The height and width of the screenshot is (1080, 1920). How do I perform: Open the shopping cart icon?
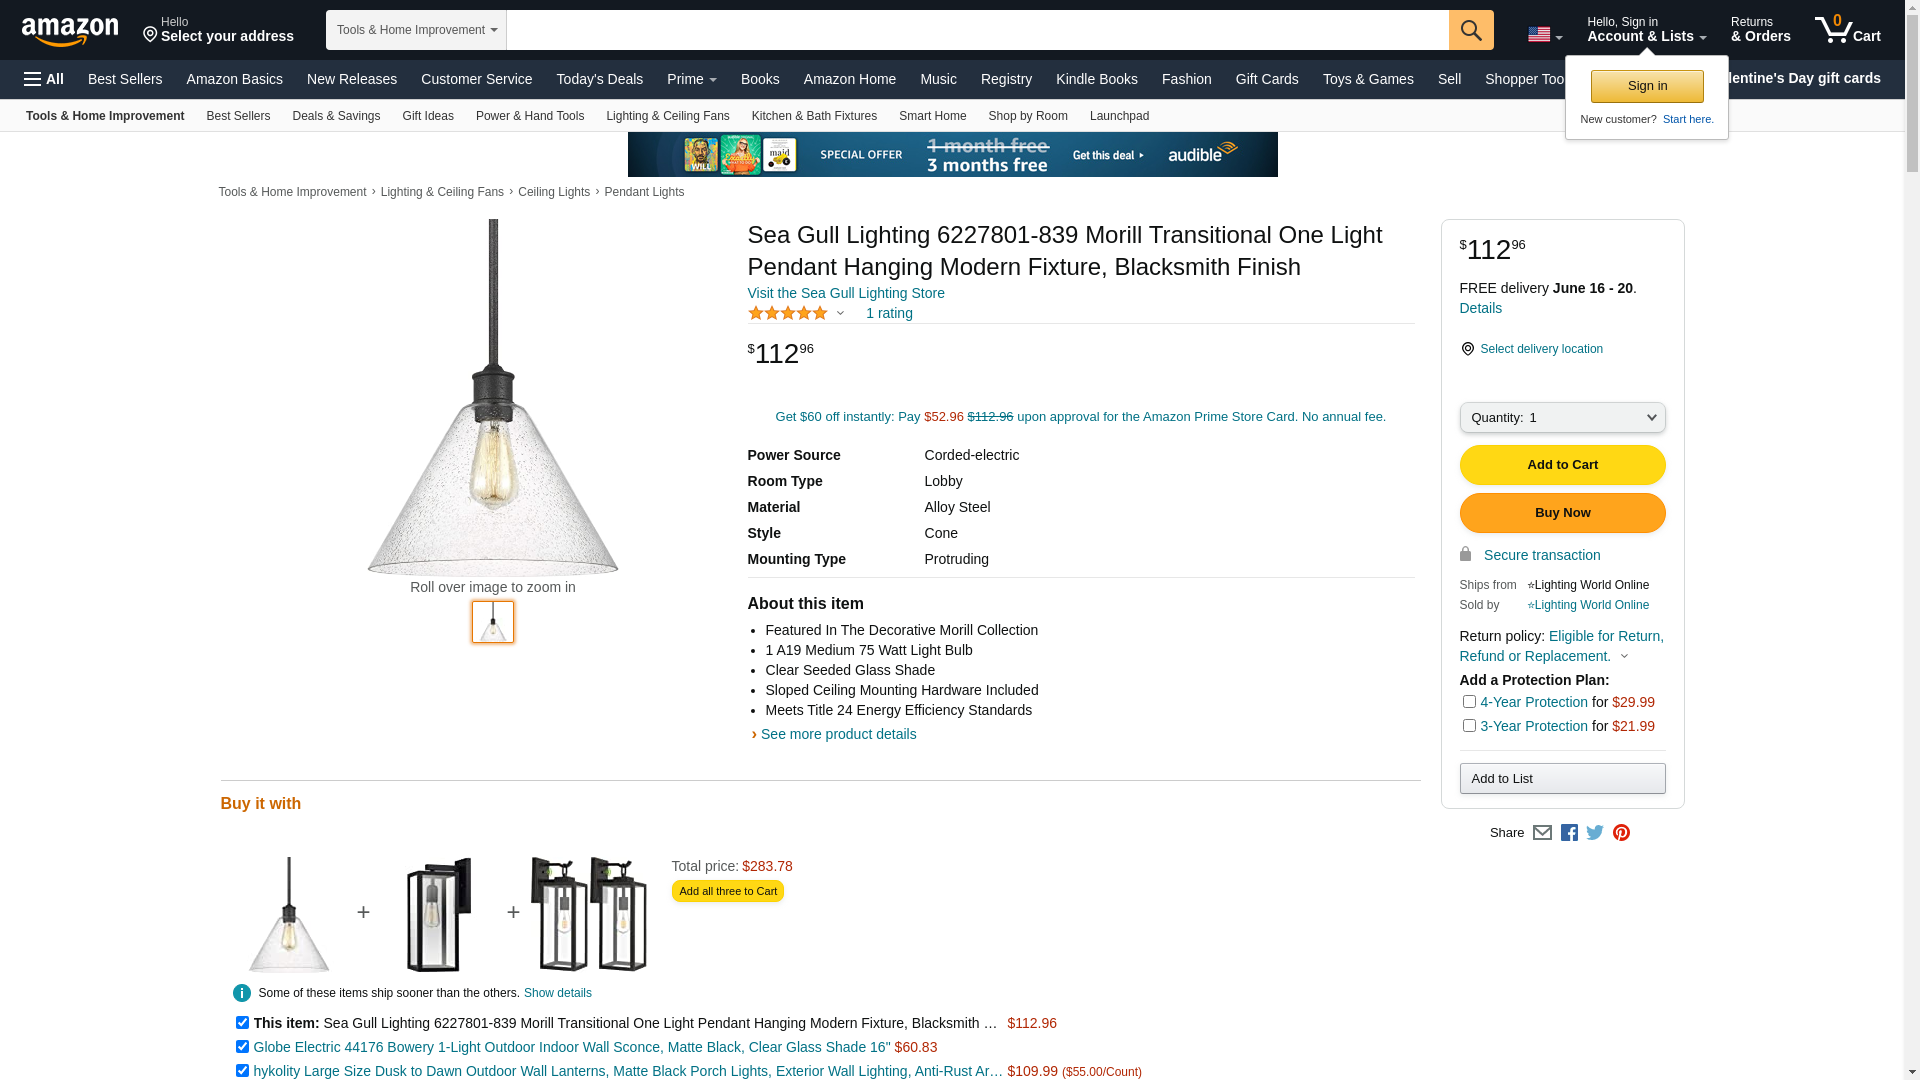click(1846, 30)
